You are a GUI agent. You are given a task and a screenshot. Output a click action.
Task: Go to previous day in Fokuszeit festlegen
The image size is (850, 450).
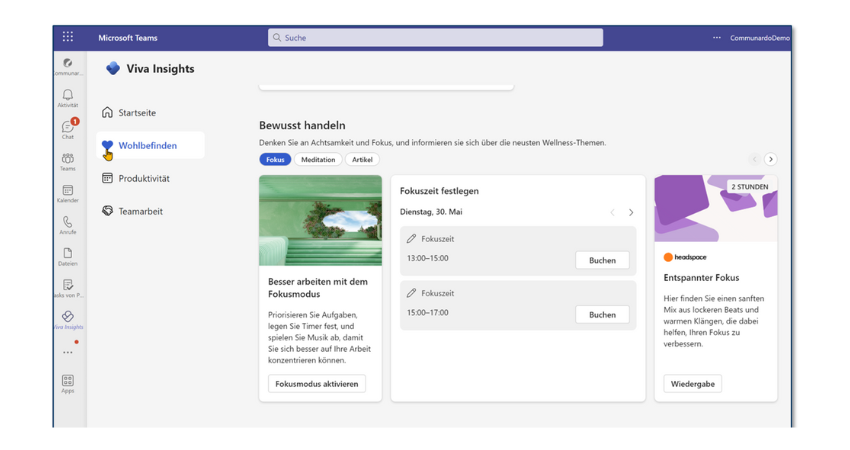pyautogui.click(x=613, y=213)
